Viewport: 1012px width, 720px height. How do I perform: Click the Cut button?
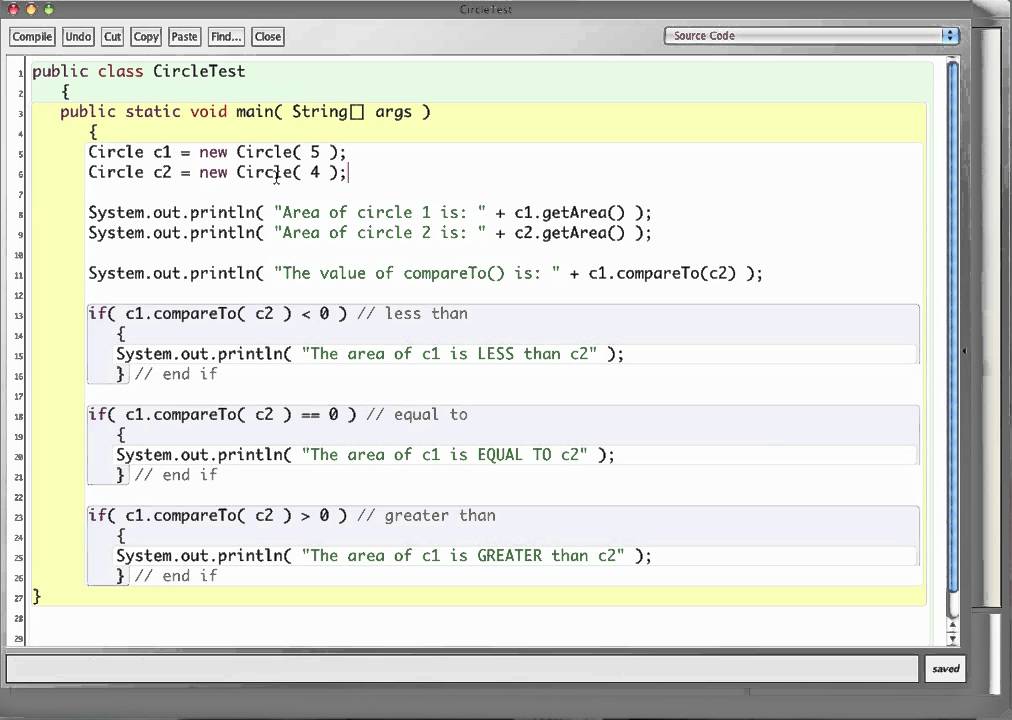(112, 37)
